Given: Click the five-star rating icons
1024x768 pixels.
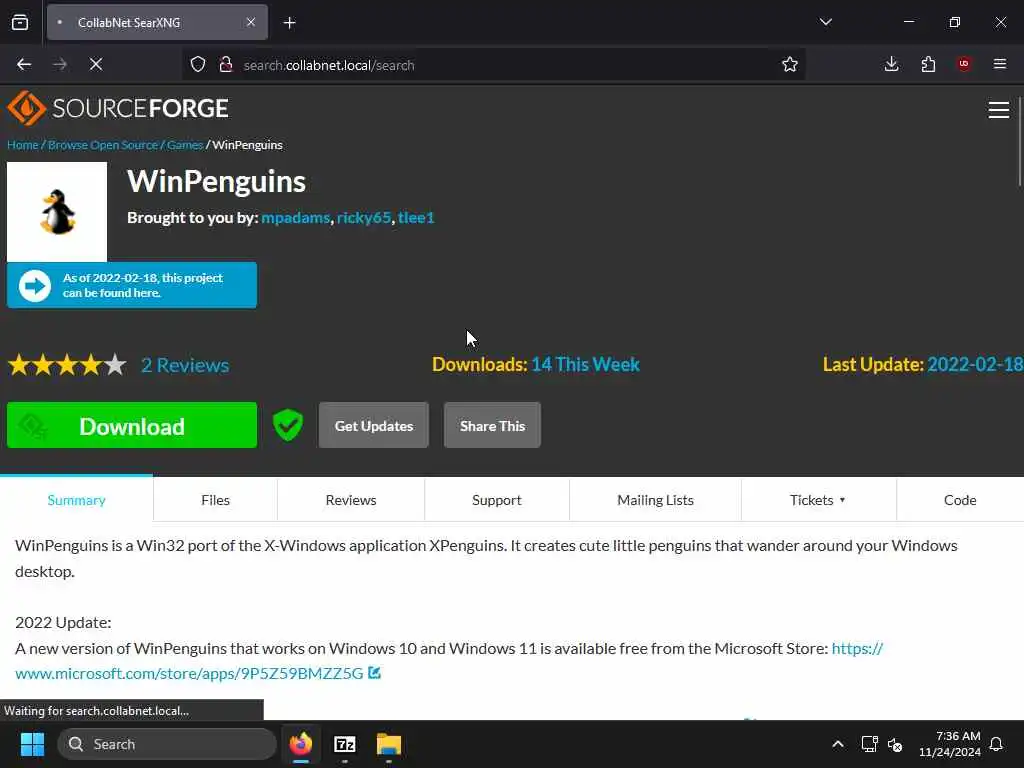Looking at the screenshot, I should point(67,364).
